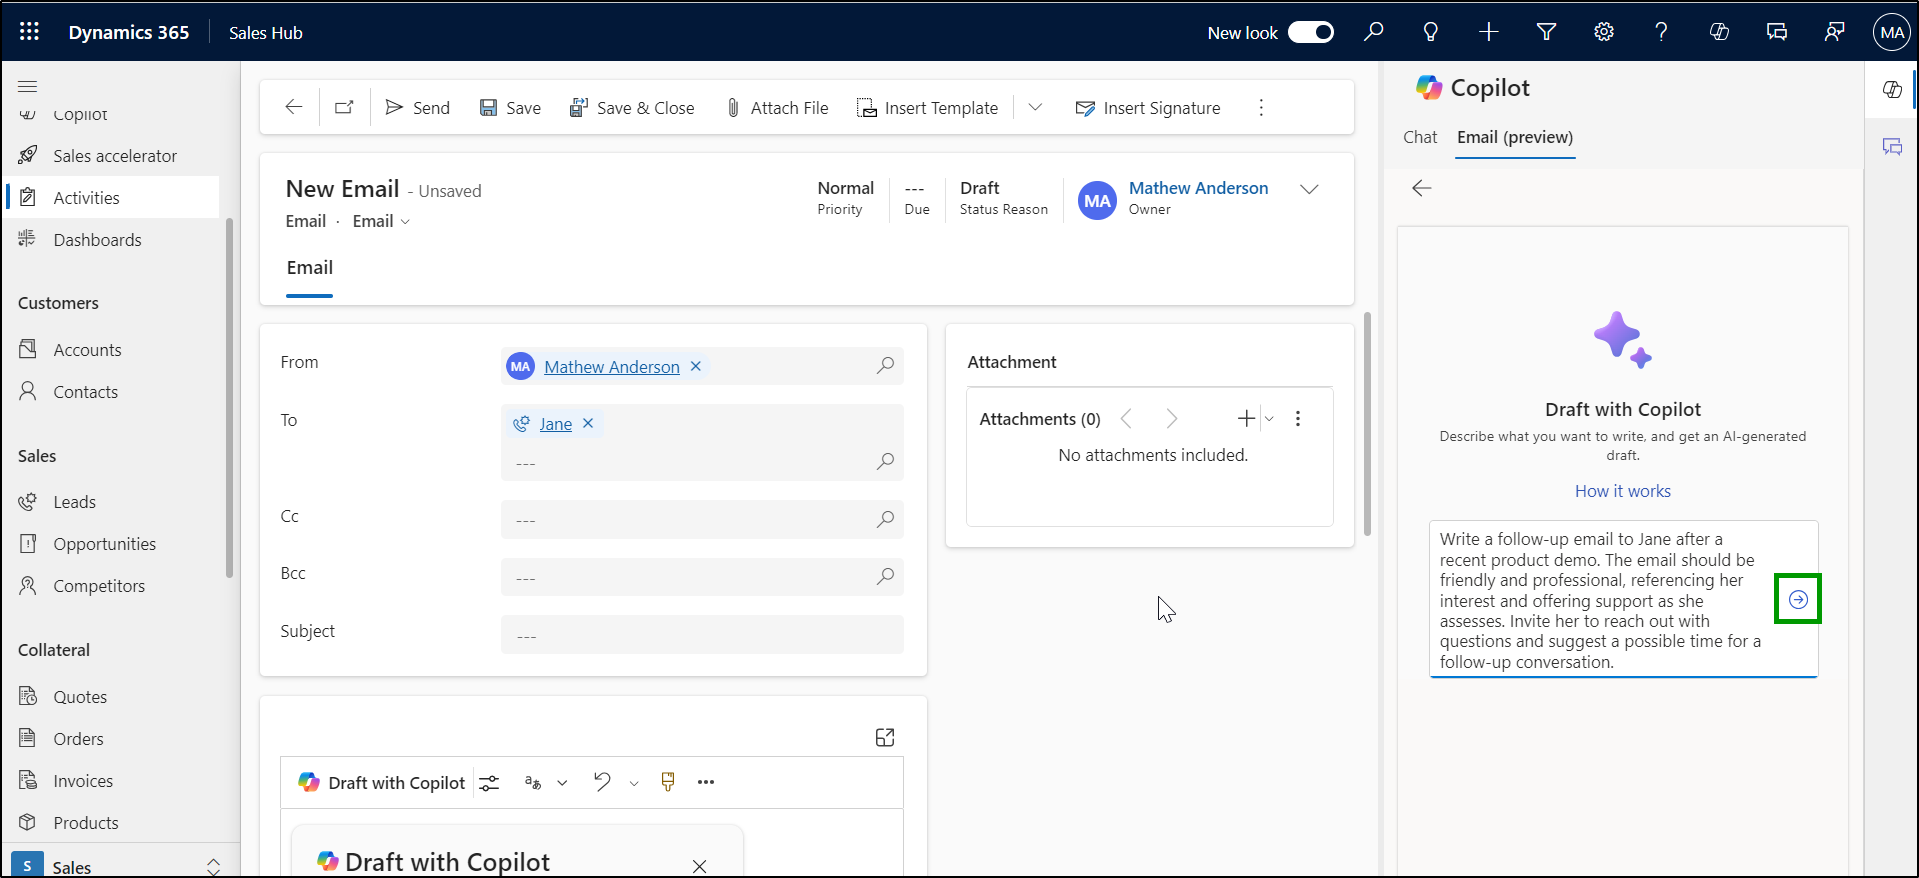Image resolution: width=1919 pixels, height=878 pixels.
Task: Open editor toolbar more options
Action: (x=706, y=782)
